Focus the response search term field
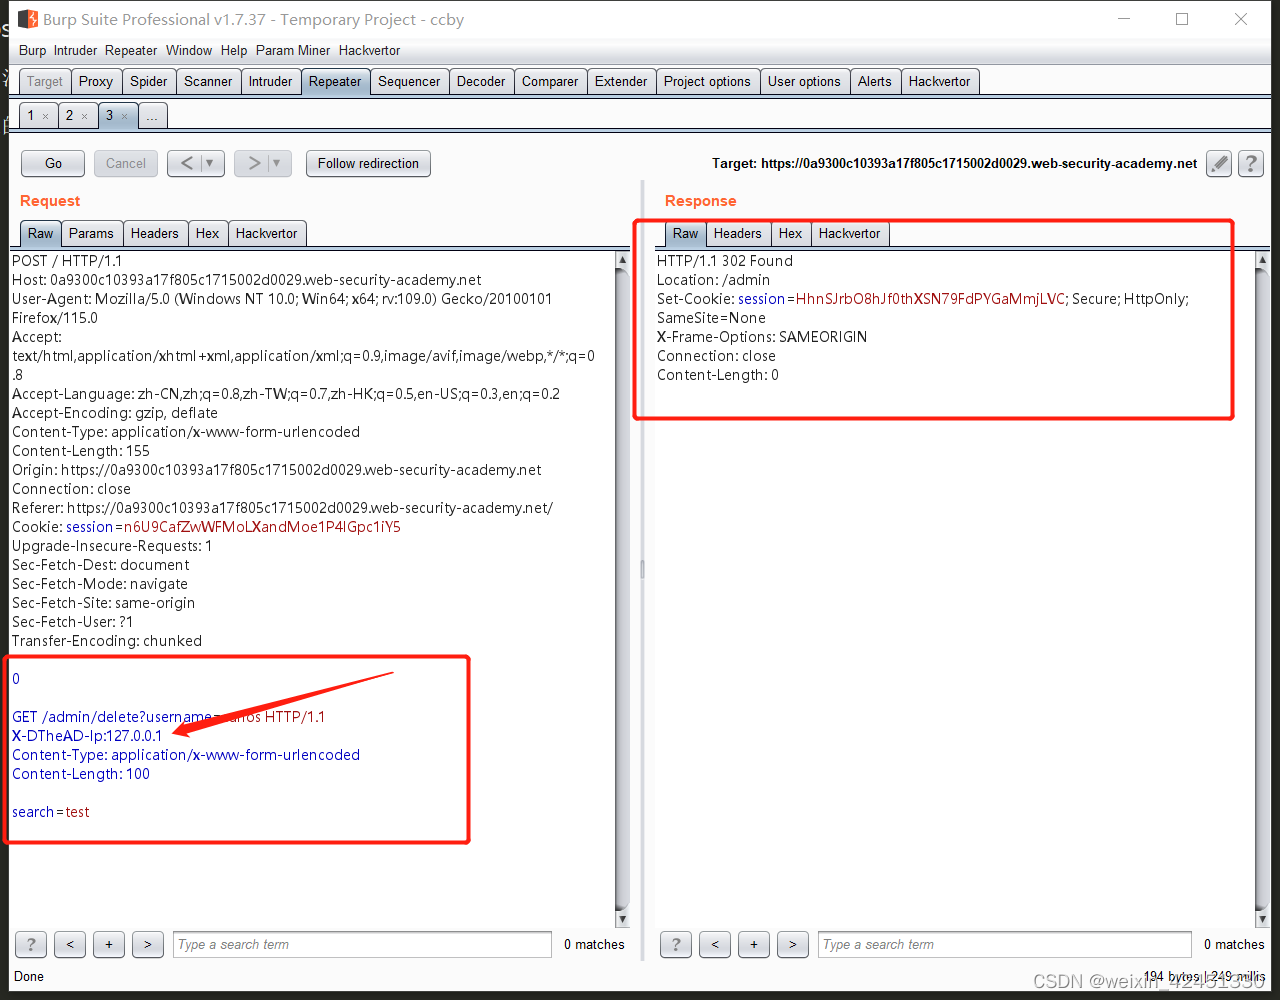 1005,944
